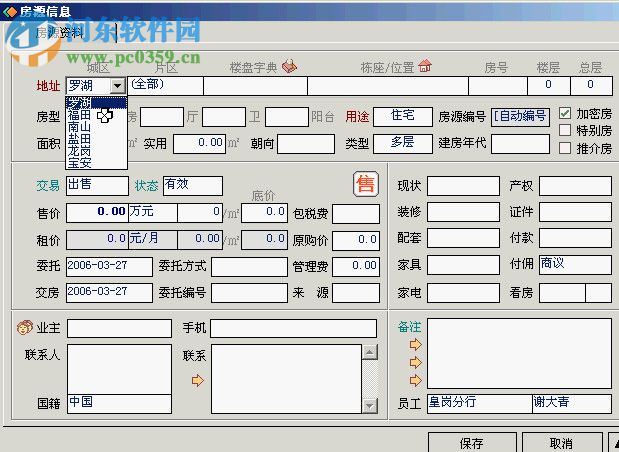Click the 联系 list scroll down arrow
Image resolution: width=619 pixels, height=452 pixels.
[370, 405]
